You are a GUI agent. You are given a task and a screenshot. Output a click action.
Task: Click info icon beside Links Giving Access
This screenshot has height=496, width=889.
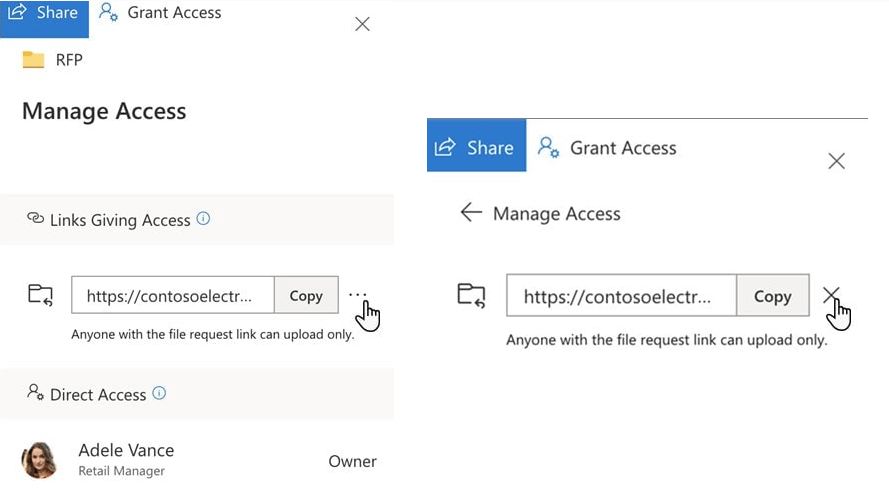point(204,218)
